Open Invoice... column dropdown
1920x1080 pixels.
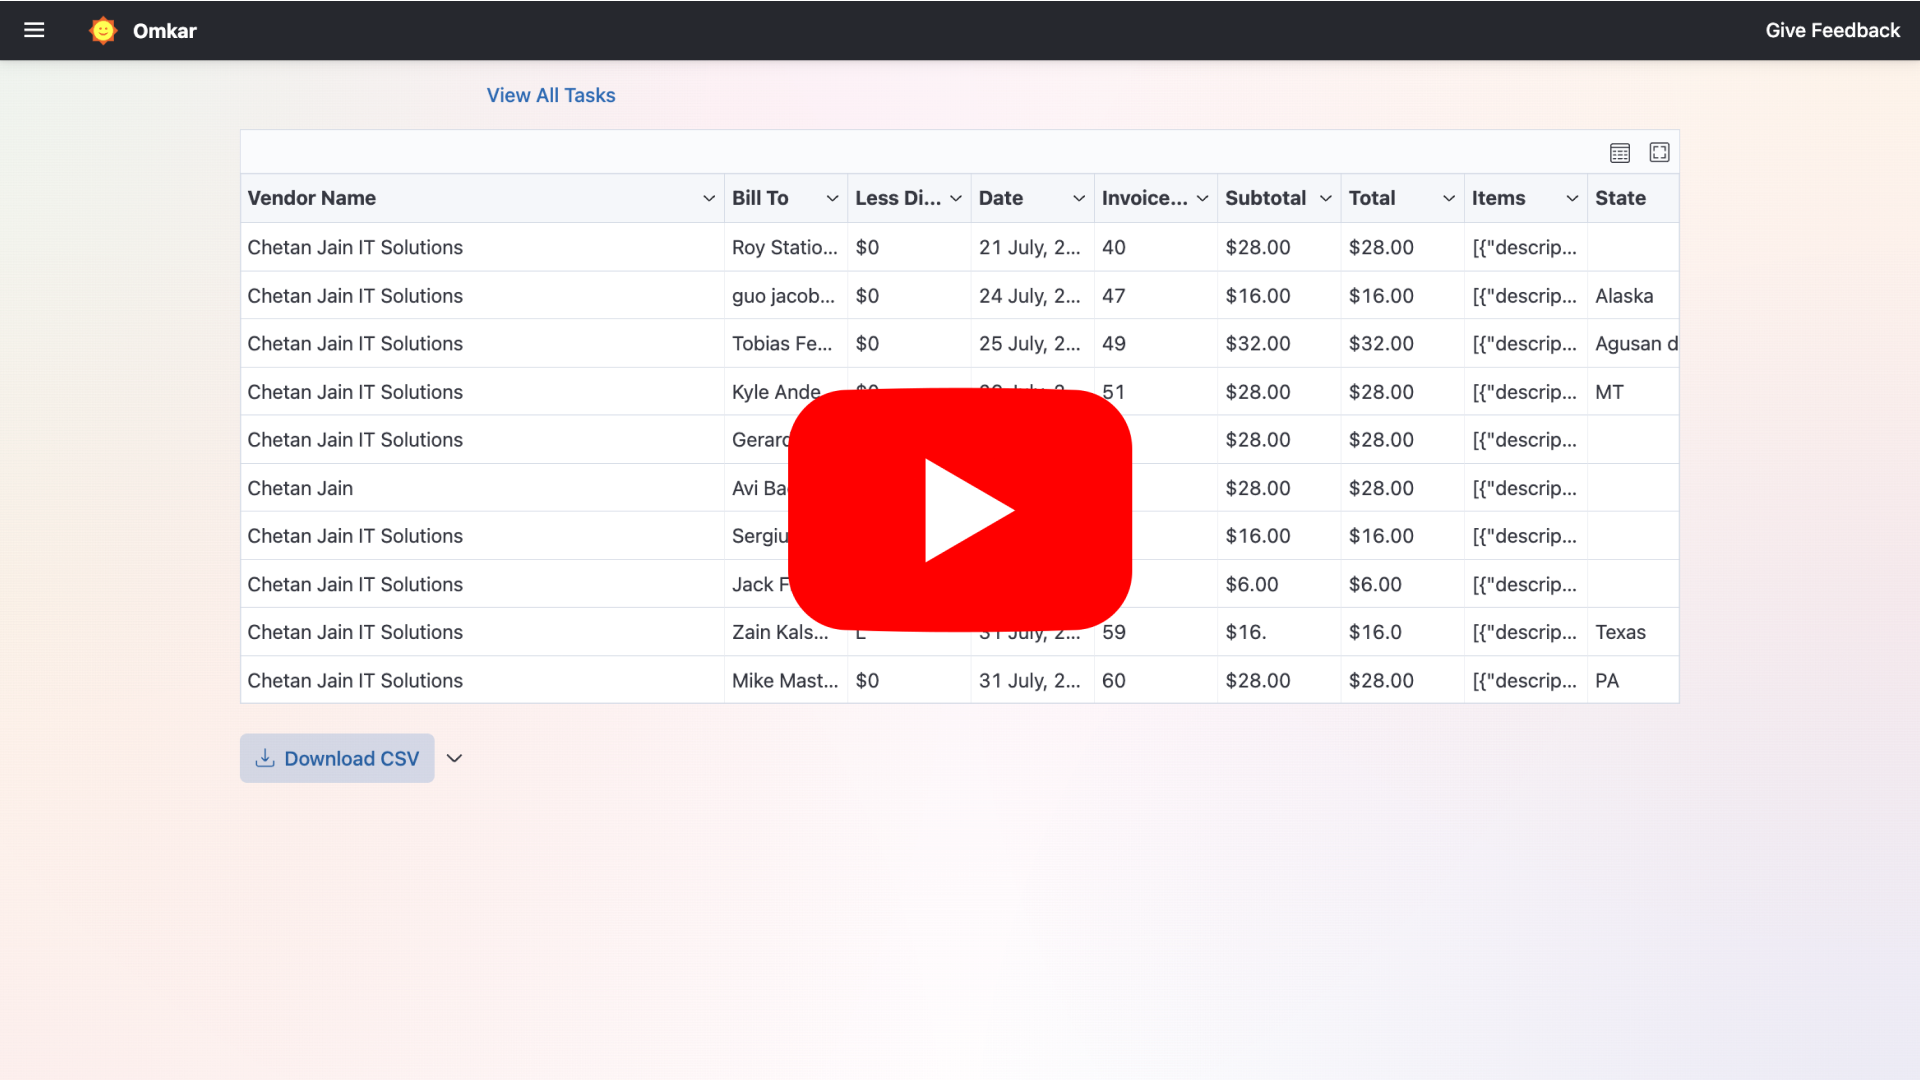click(x=1202, y=198)
